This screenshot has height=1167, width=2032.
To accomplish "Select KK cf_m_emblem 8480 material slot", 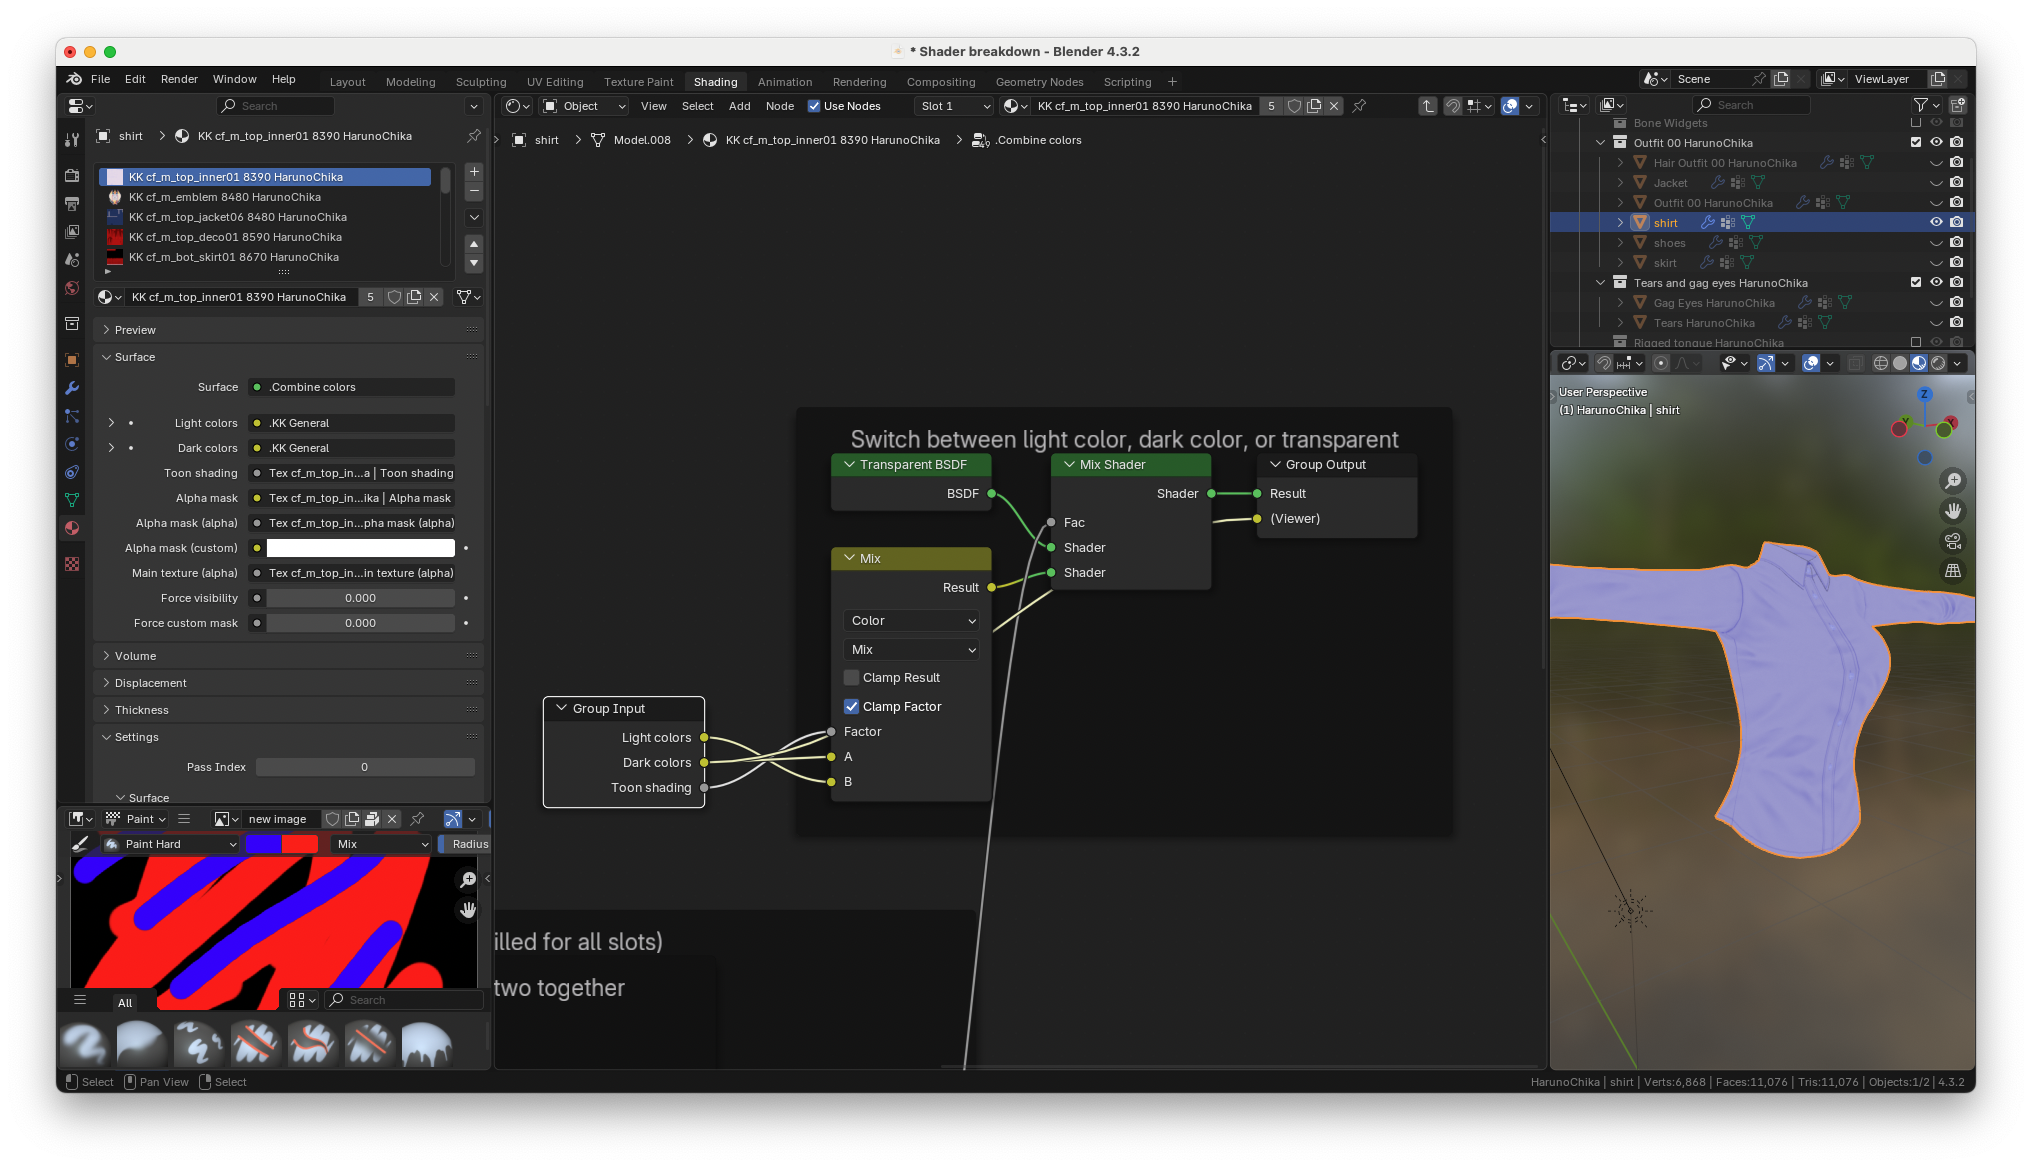I will point(225,197).
